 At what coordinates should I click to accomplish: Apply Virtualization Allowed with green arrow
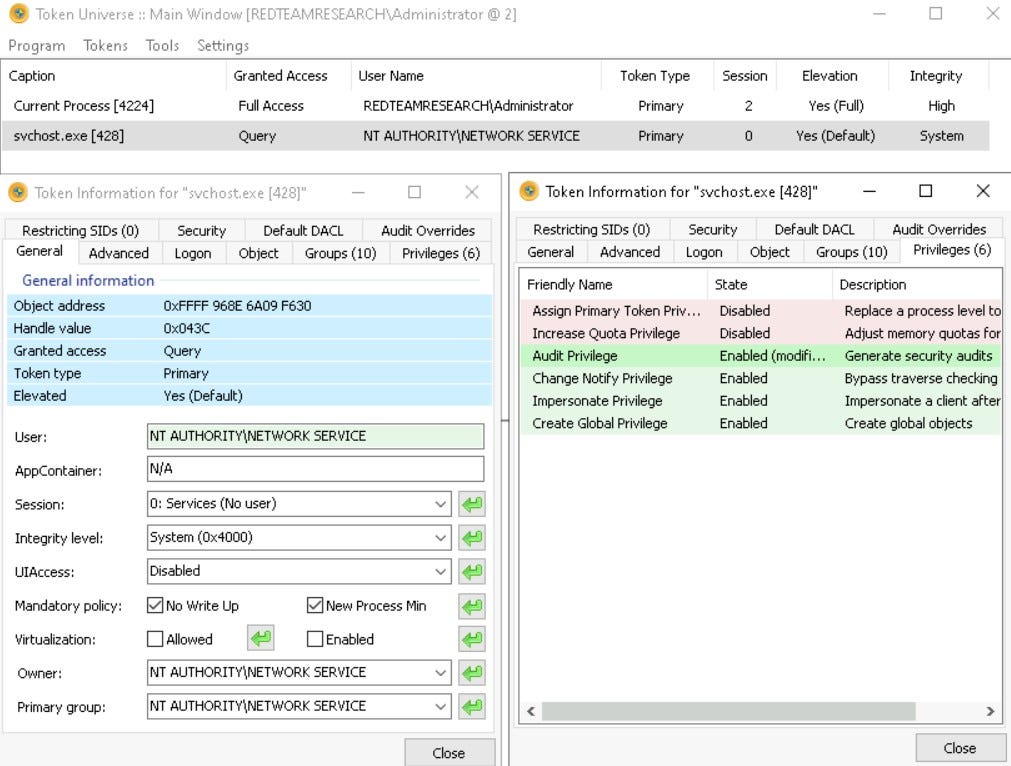coord(260,639)
